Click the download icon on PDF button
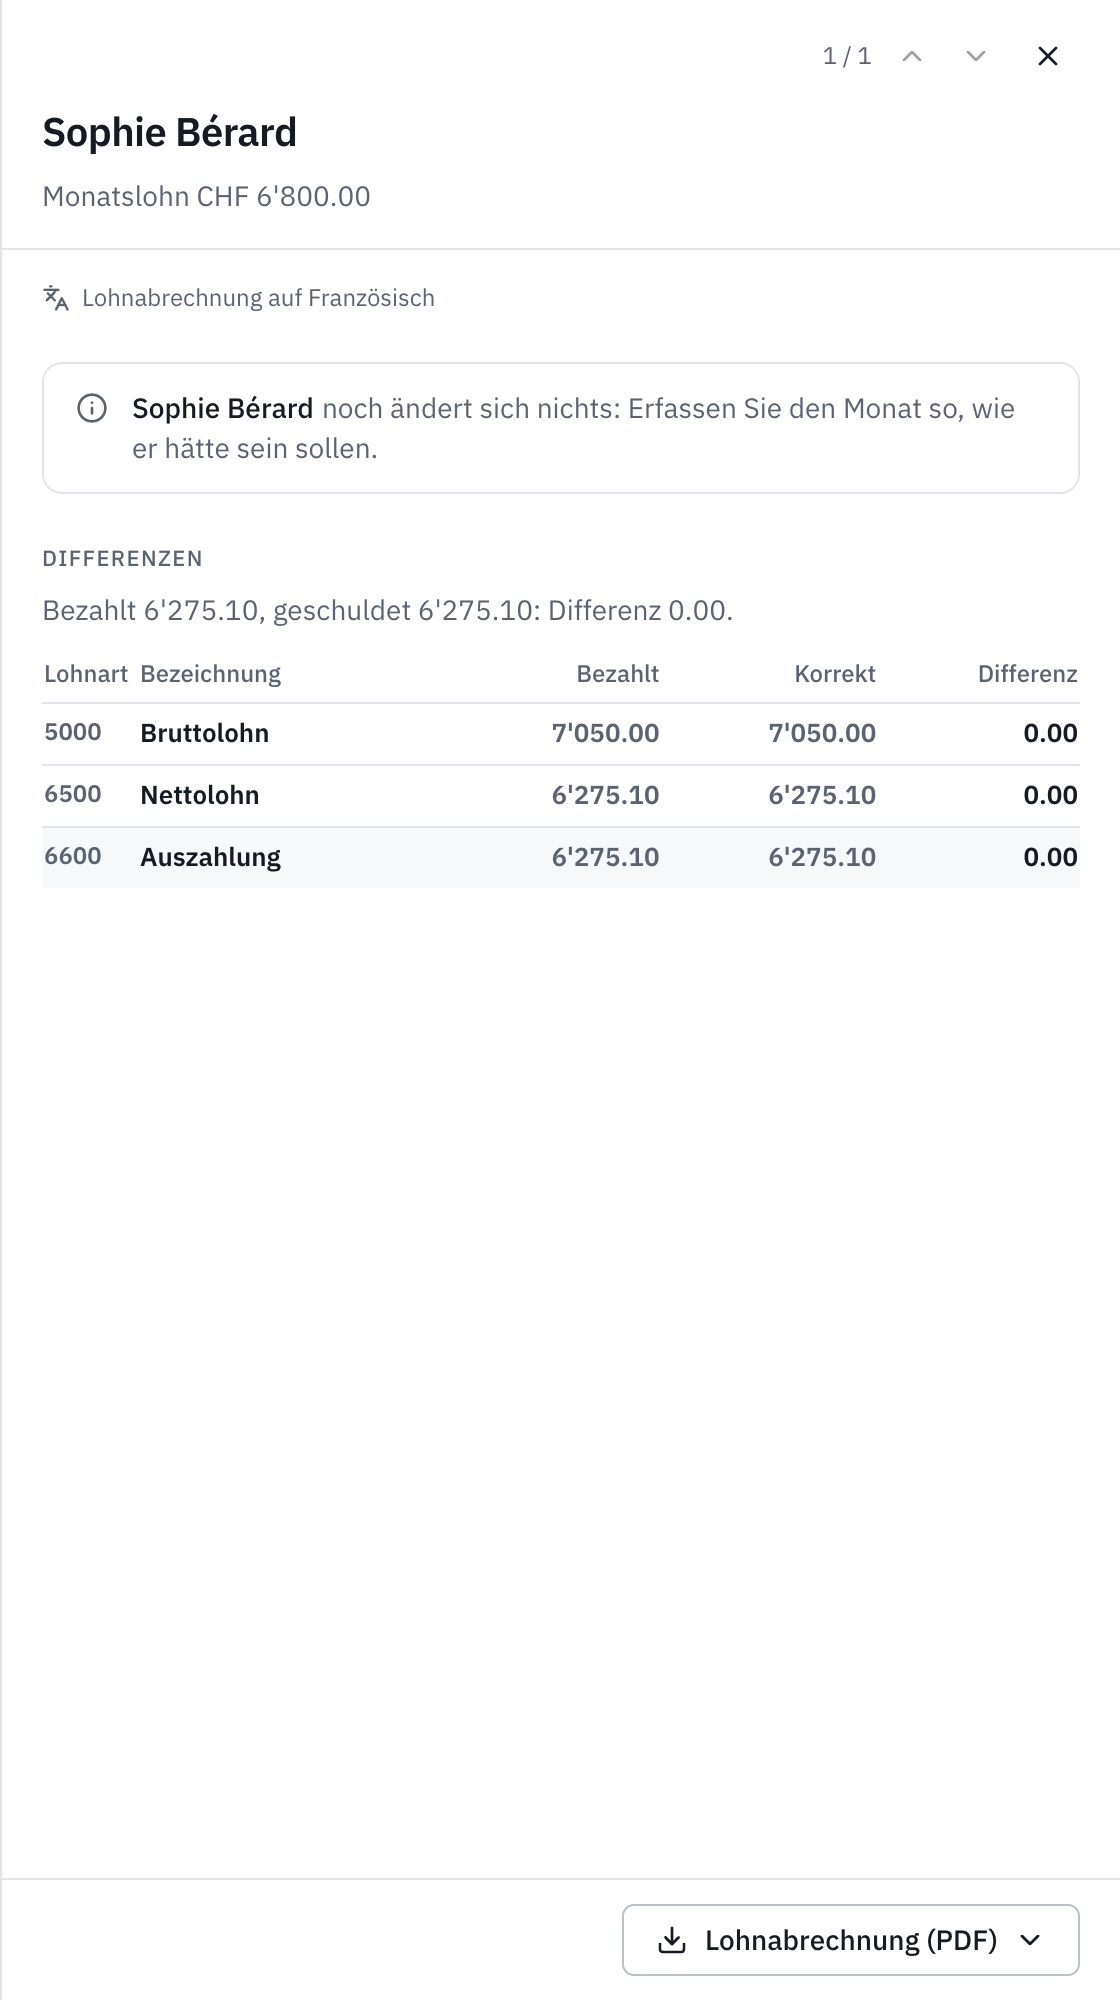Viewport: 1120px width, 2000px height. click(x=672, y=1940)
